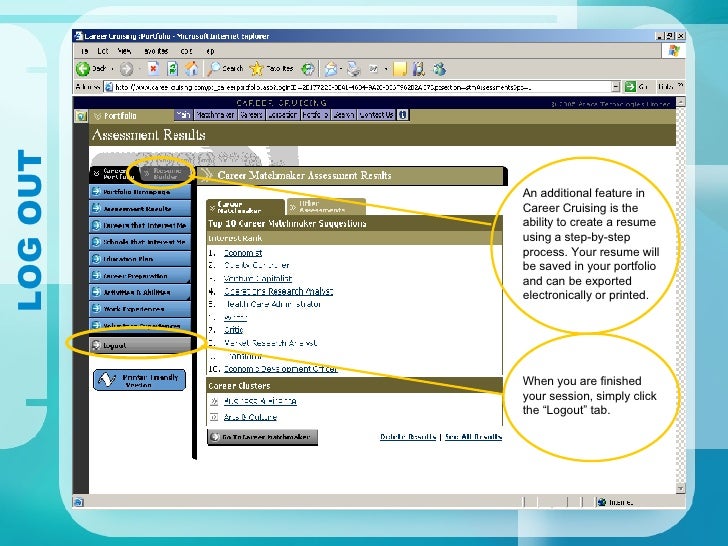Open the Forward button history dropdown arrow
Image resolution: width=728 pixels, height=546 pixels.
[x=139, y=69]
